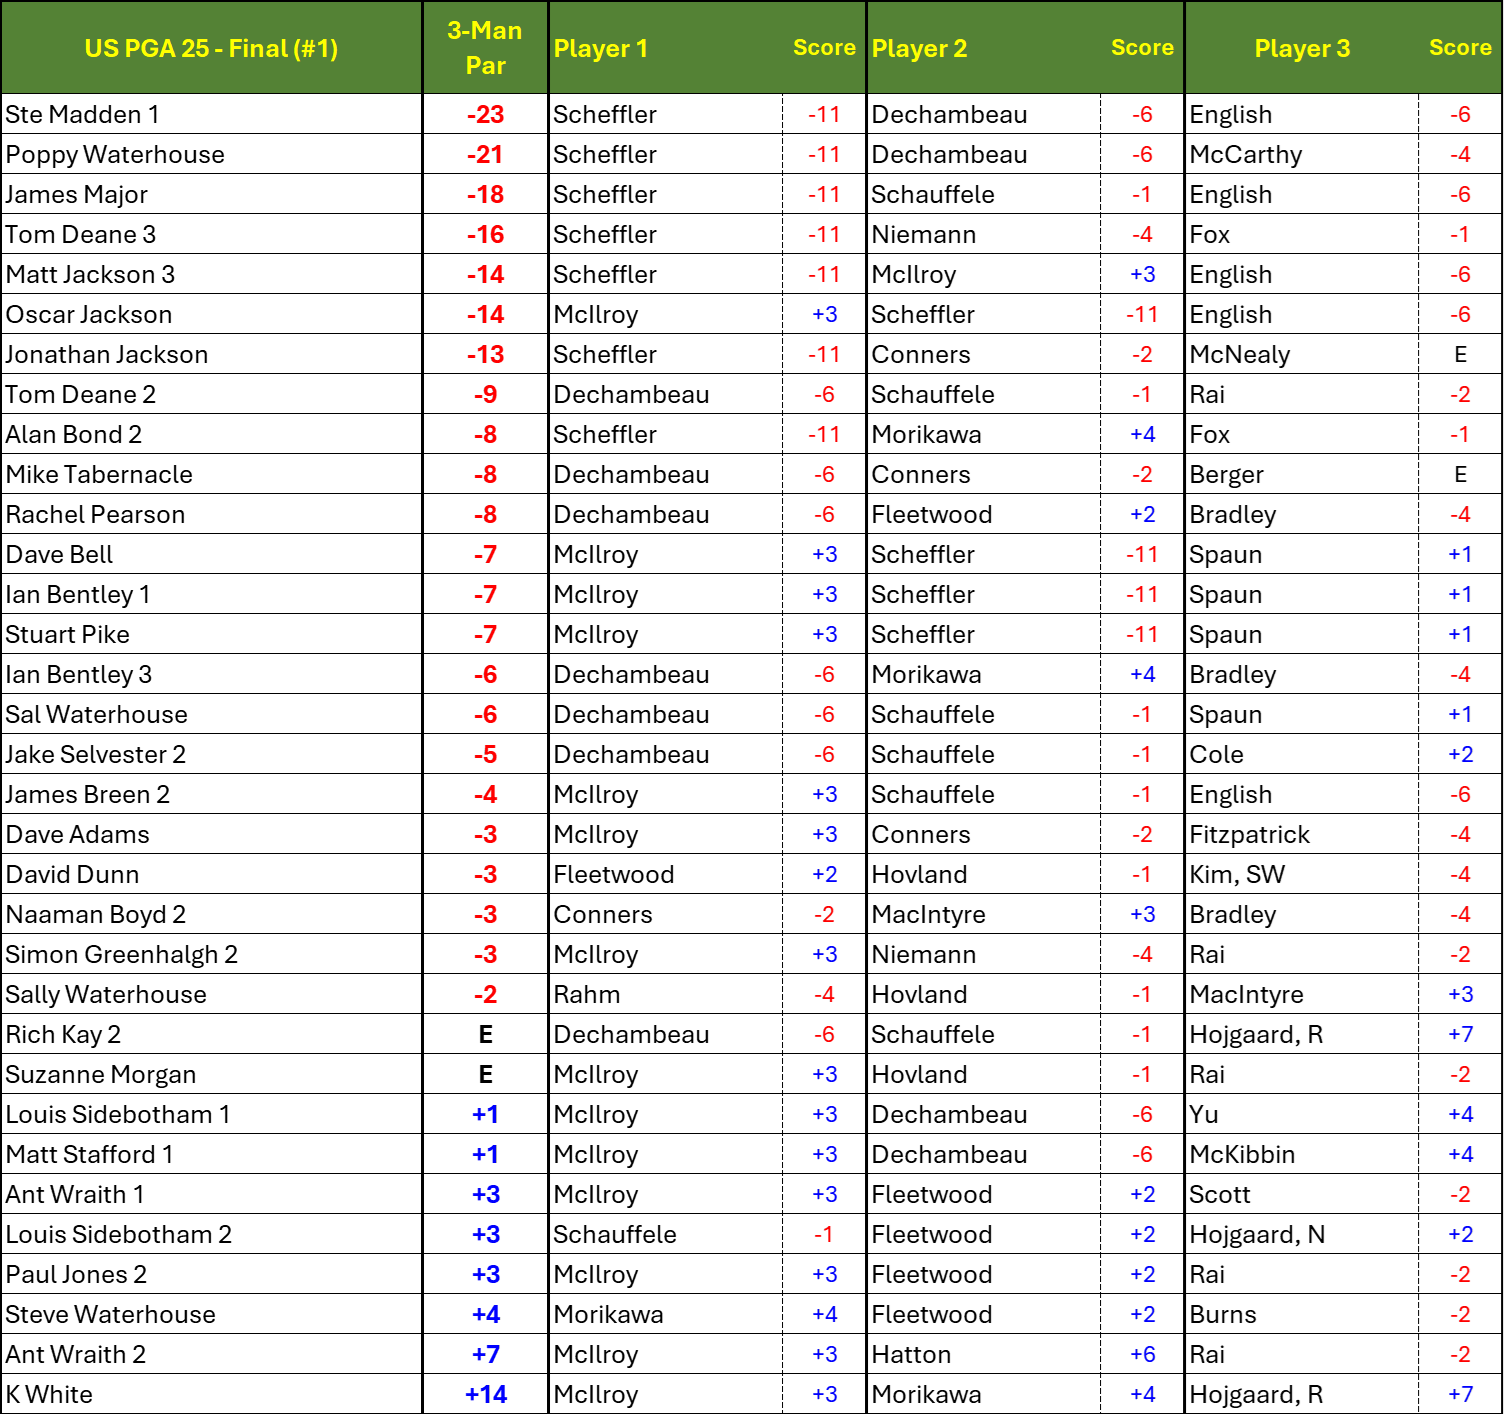The width and height of the screenshot is (1504, 1416).
Task: Select the 'Poppy Waterhouse' name cell
Action: click(211, 154)
